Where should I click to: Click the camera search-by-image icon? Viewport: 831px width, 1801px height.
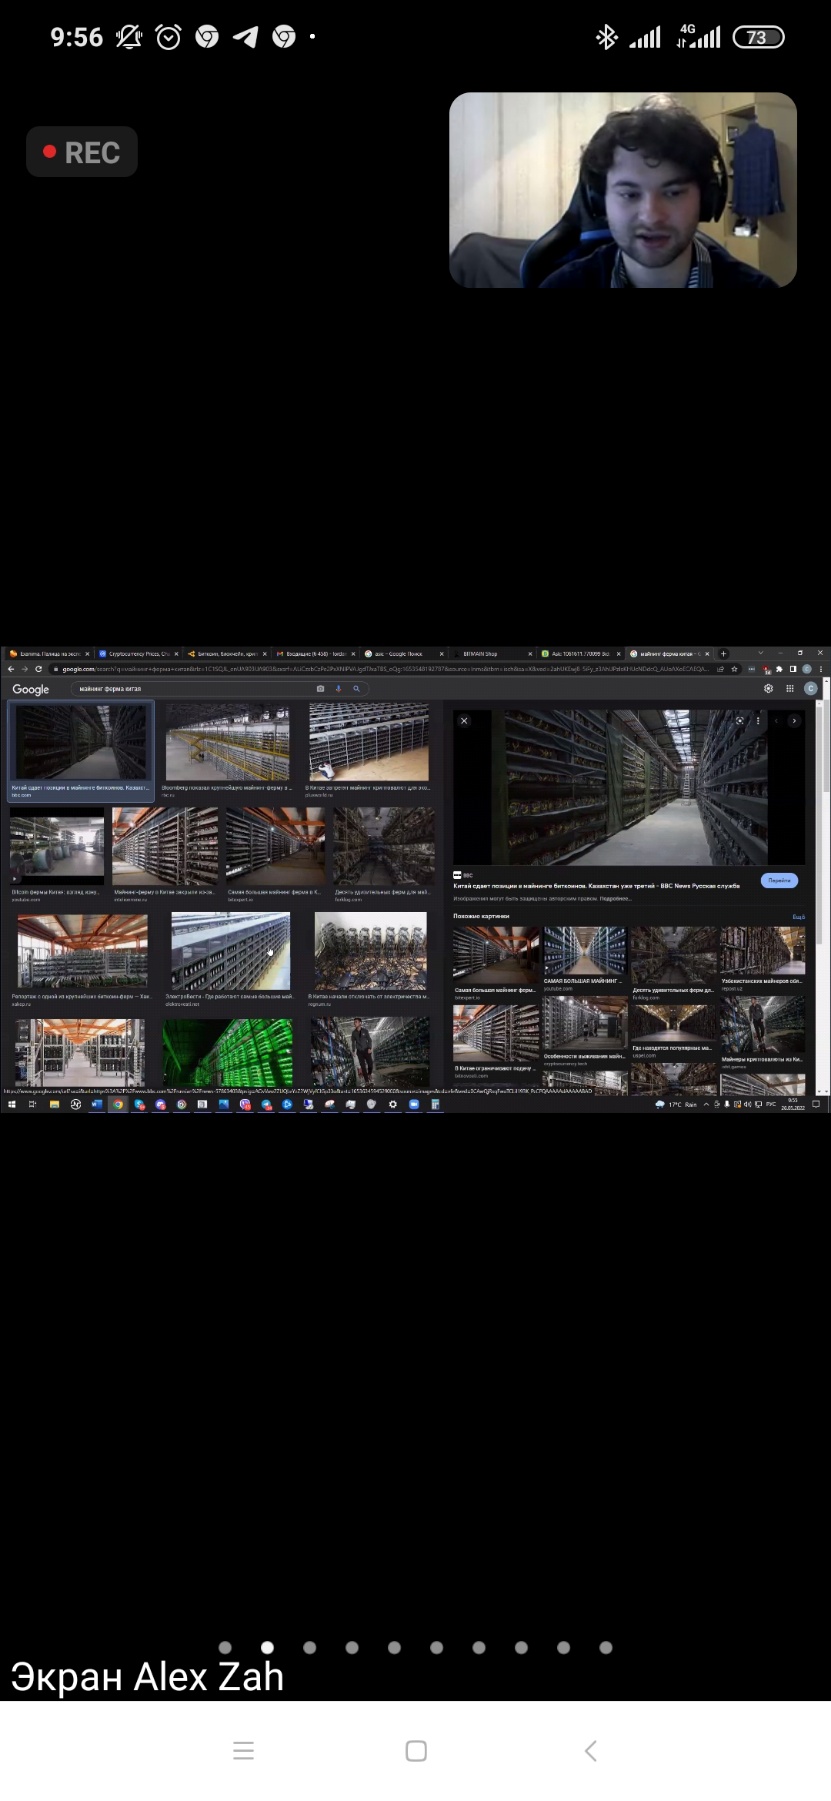click(x=320, y=689)
